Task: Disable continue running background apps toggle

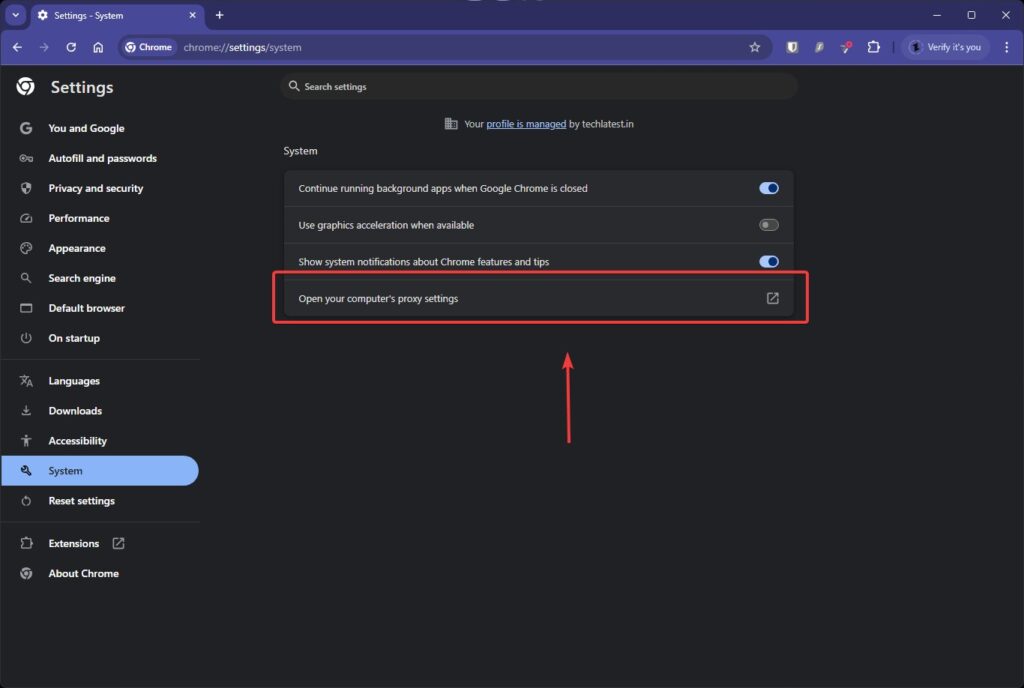Action: [769, 188]
